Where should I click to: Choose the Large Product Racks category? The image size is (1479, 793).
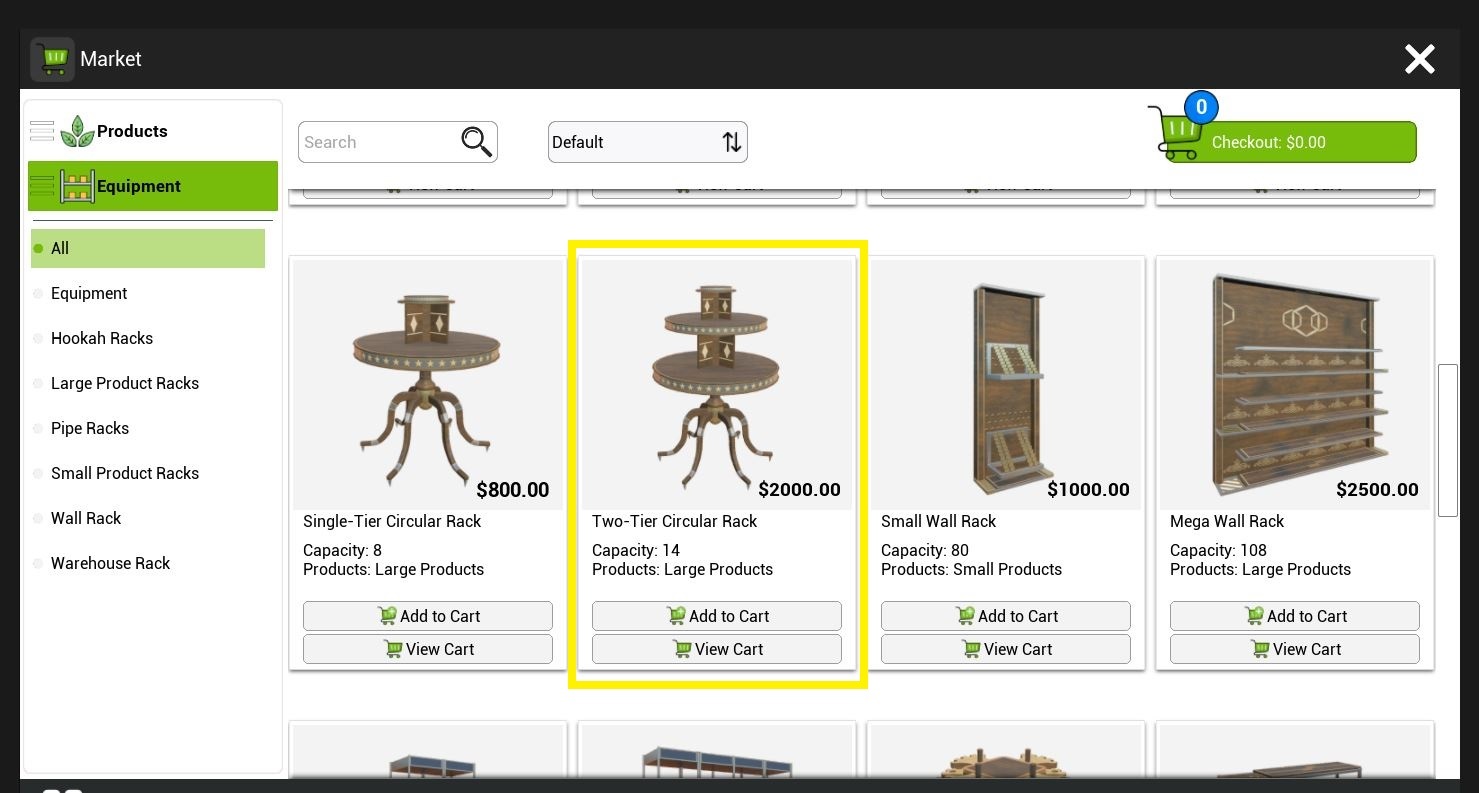(125, 383)
